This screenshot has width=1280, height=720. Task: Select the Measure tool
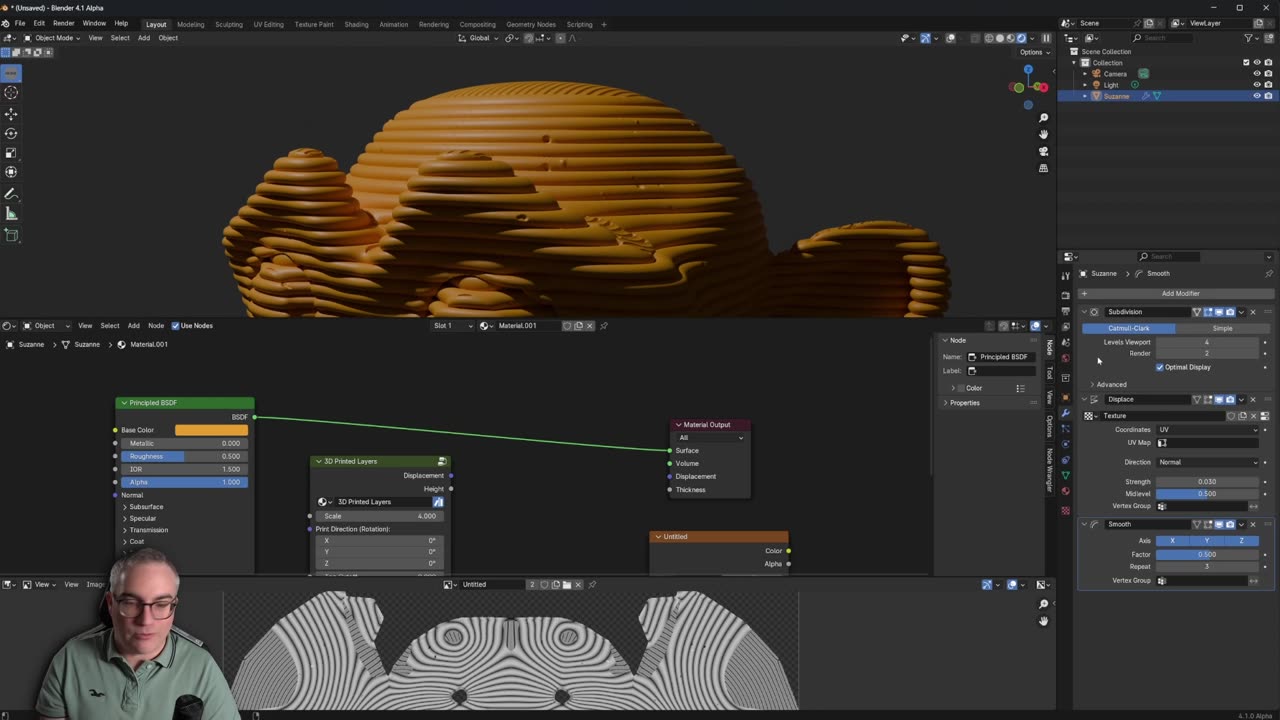click(x=11, y=214)
